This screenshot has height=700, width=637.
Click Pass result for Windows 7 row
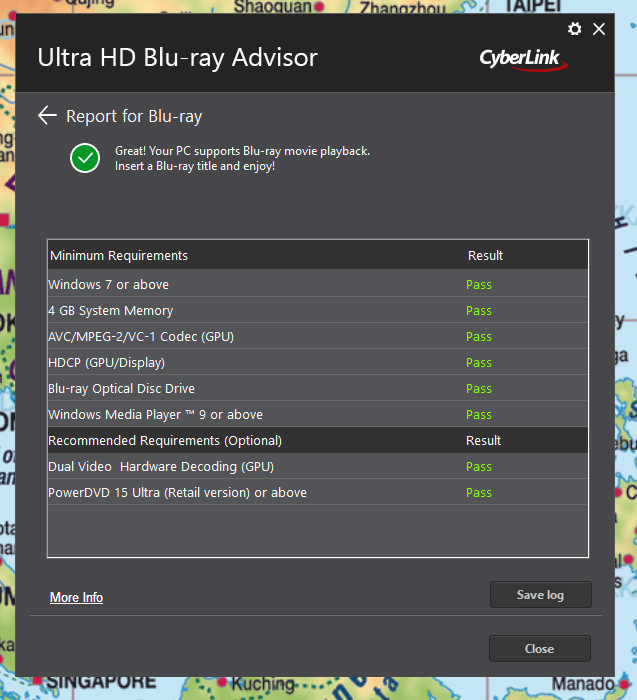point(479,285)
